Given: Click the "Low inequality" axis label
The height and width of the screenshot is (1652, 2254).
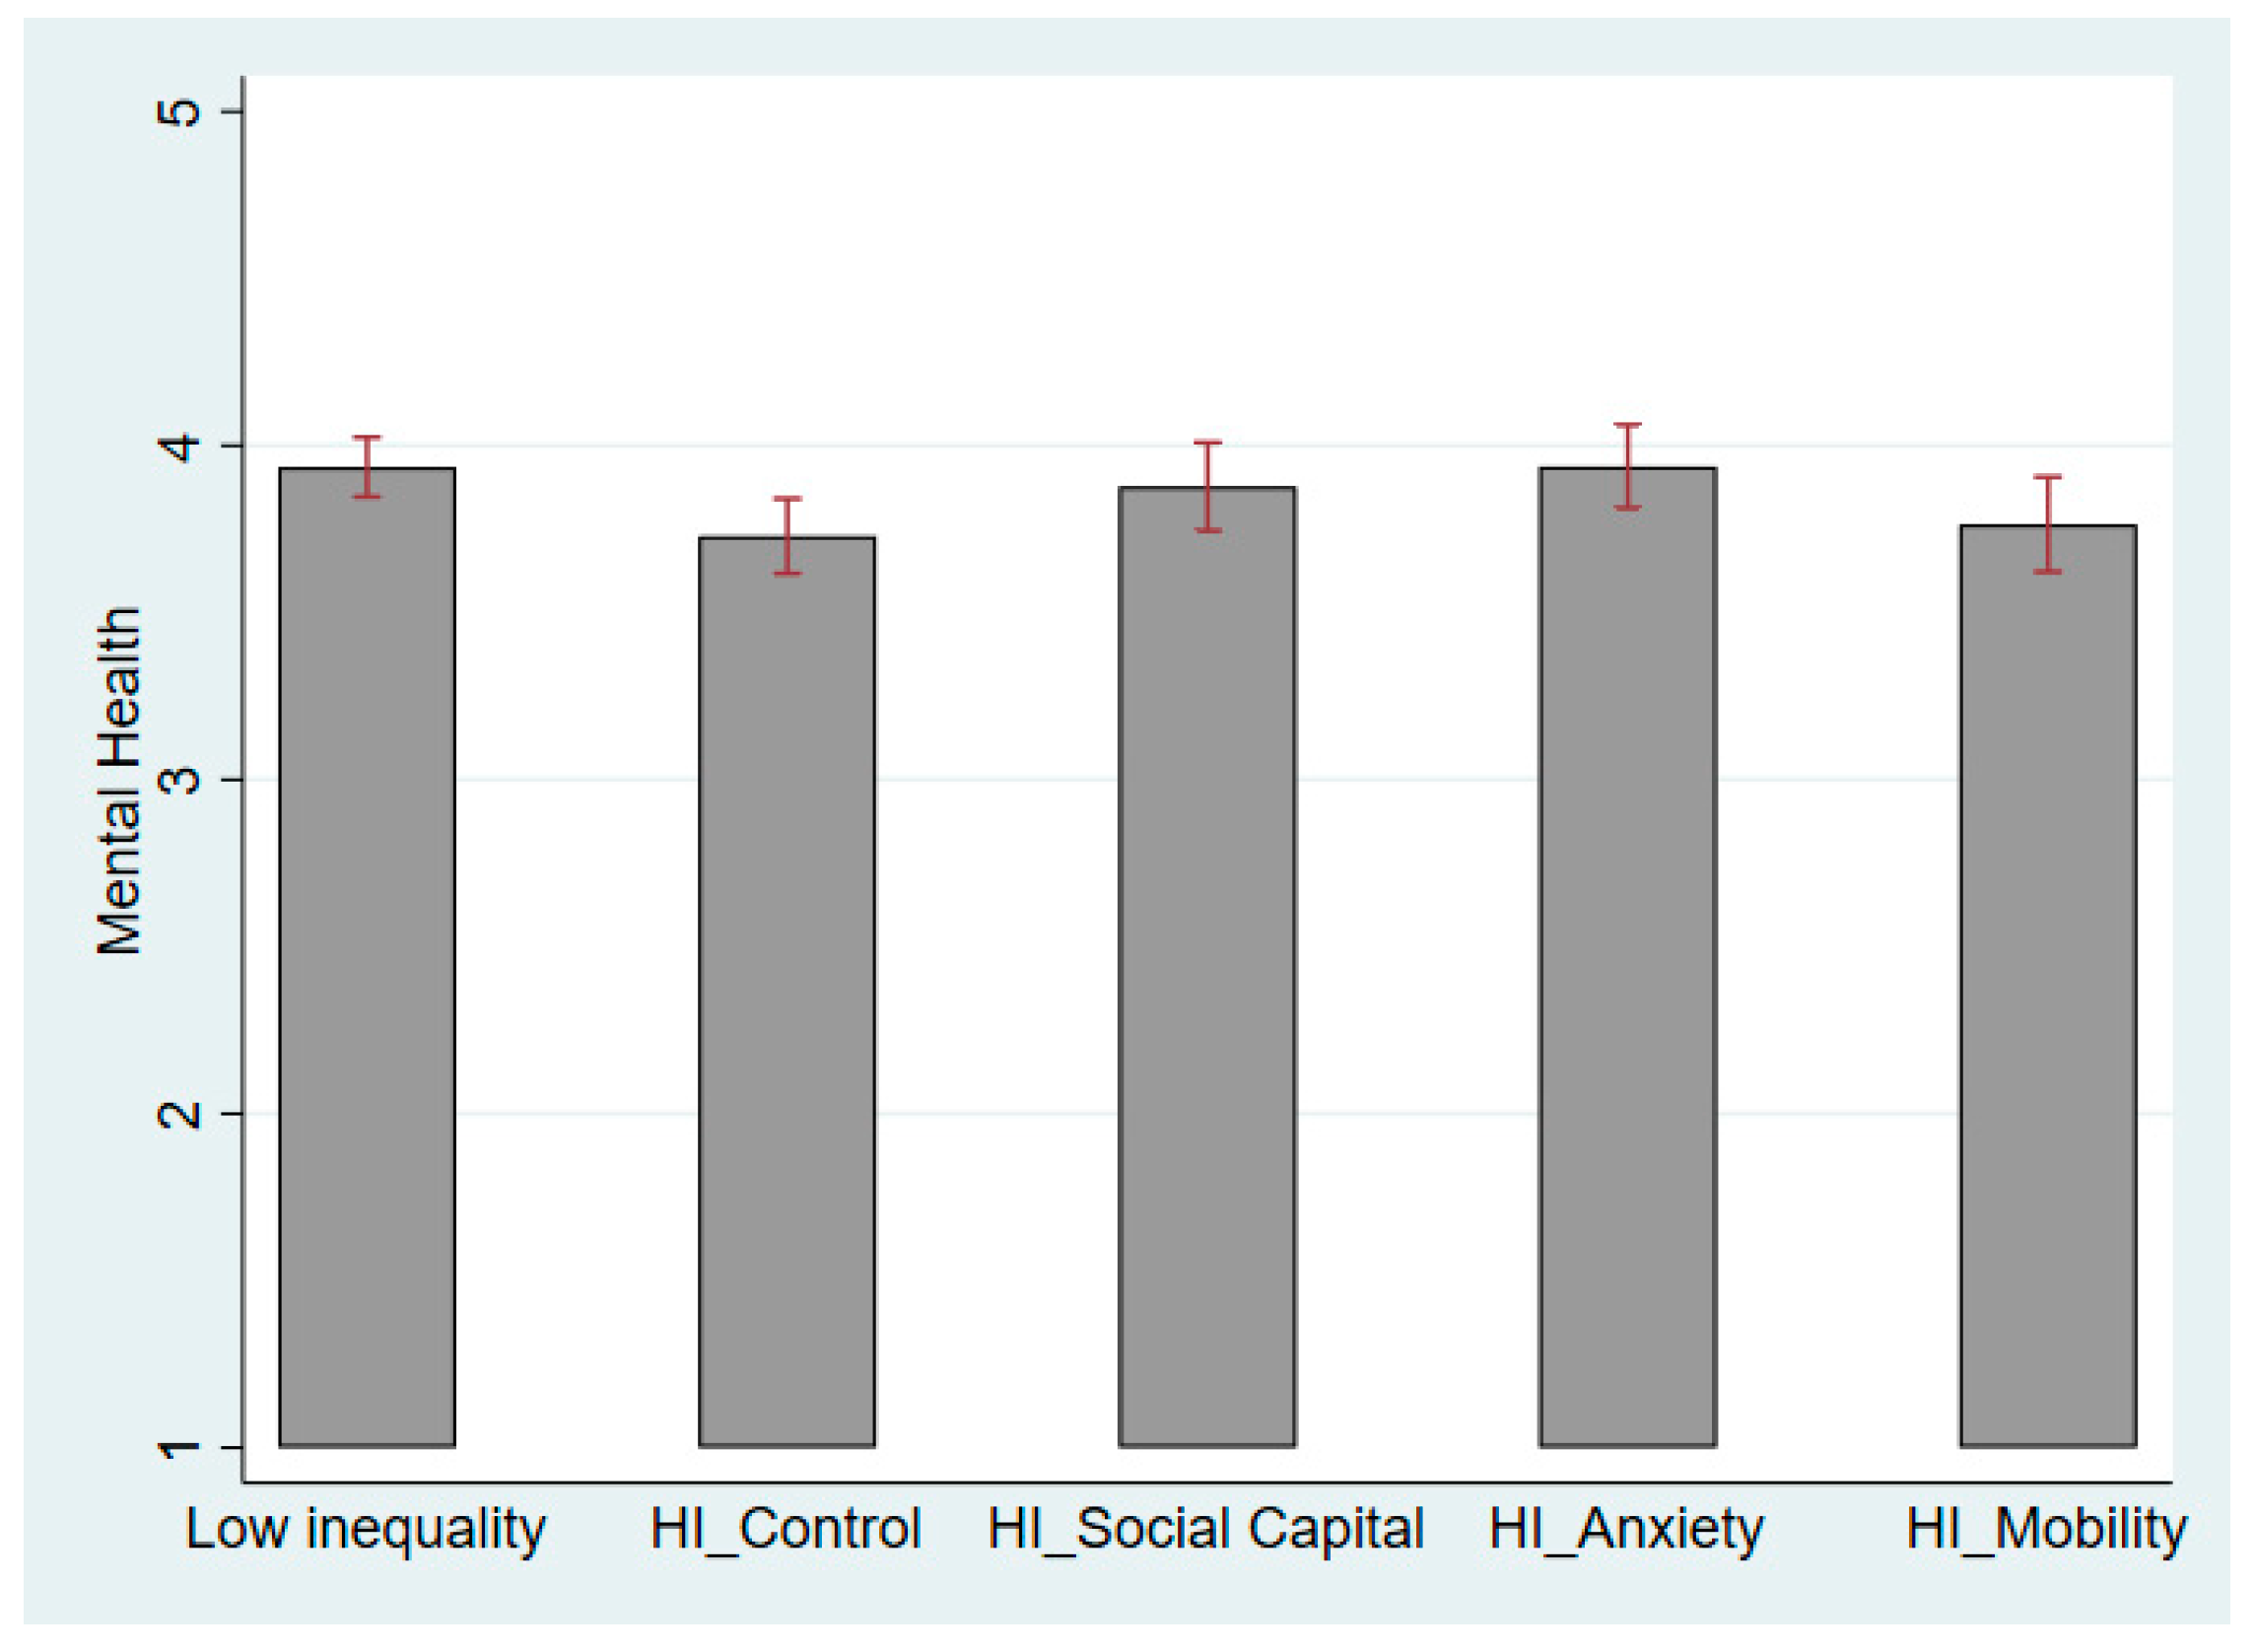Looking at the screenshot, I should point(366,1530).
